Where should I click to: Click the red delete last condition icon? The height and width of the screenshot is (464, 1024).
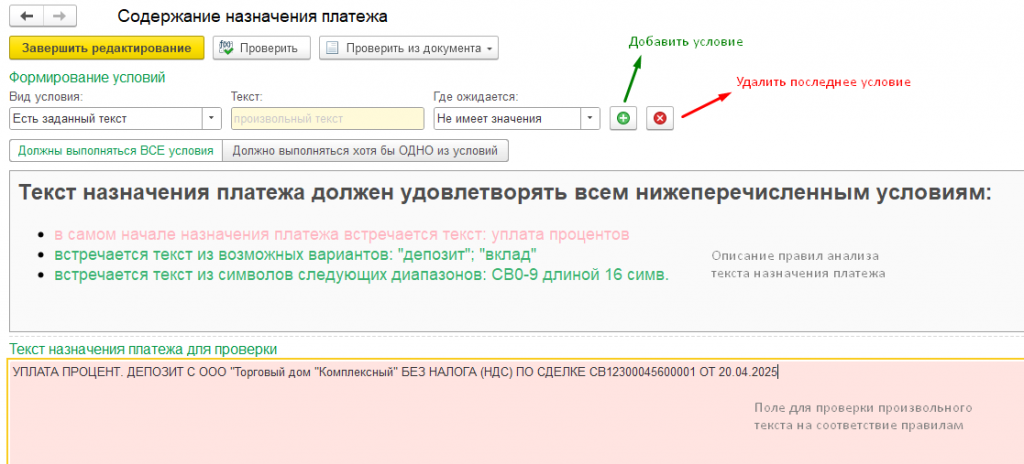coord(660,118)
